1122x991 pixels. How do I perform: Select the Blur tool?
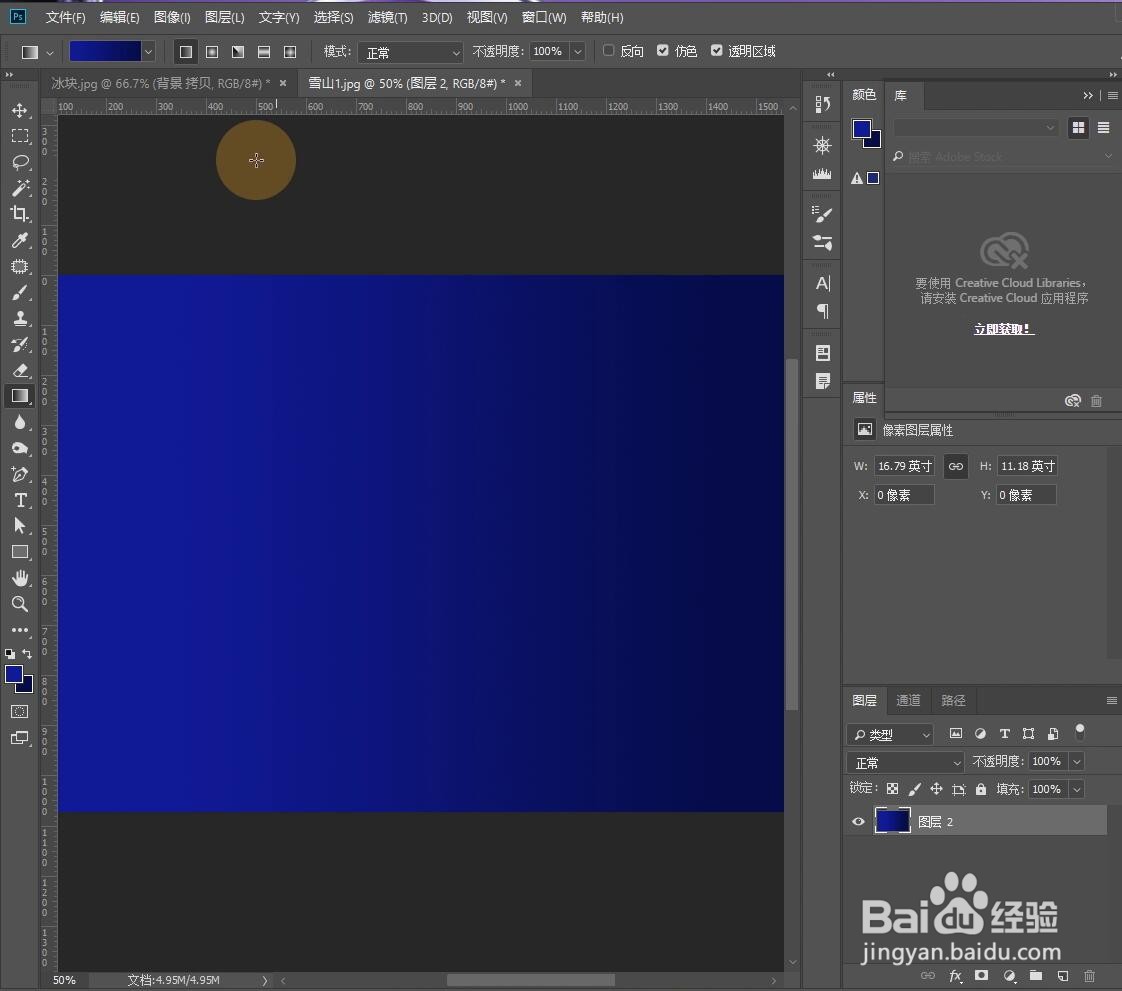(19, 422)
